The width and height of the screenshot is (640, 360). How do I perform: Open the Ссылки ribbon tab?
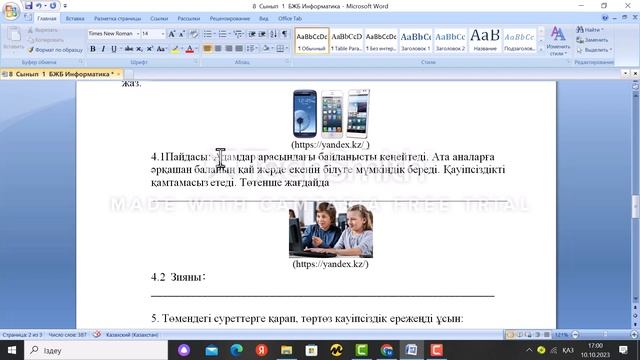tap(159, 18)
